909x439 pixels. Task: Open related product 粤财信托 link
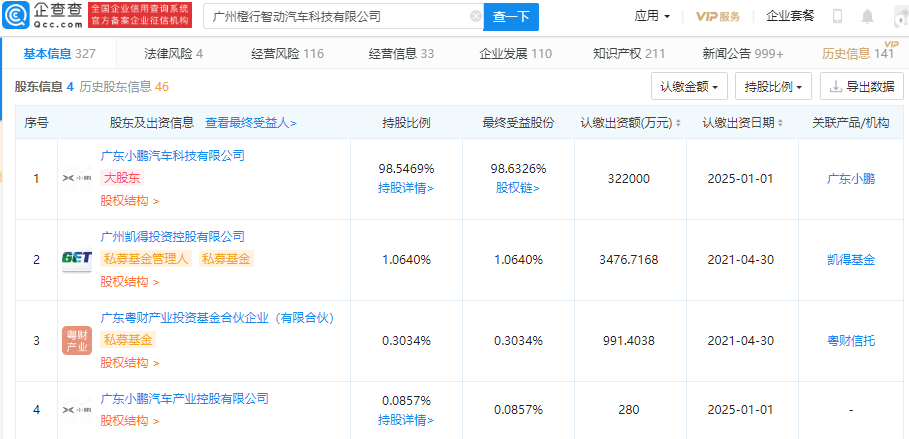(850, 341)
